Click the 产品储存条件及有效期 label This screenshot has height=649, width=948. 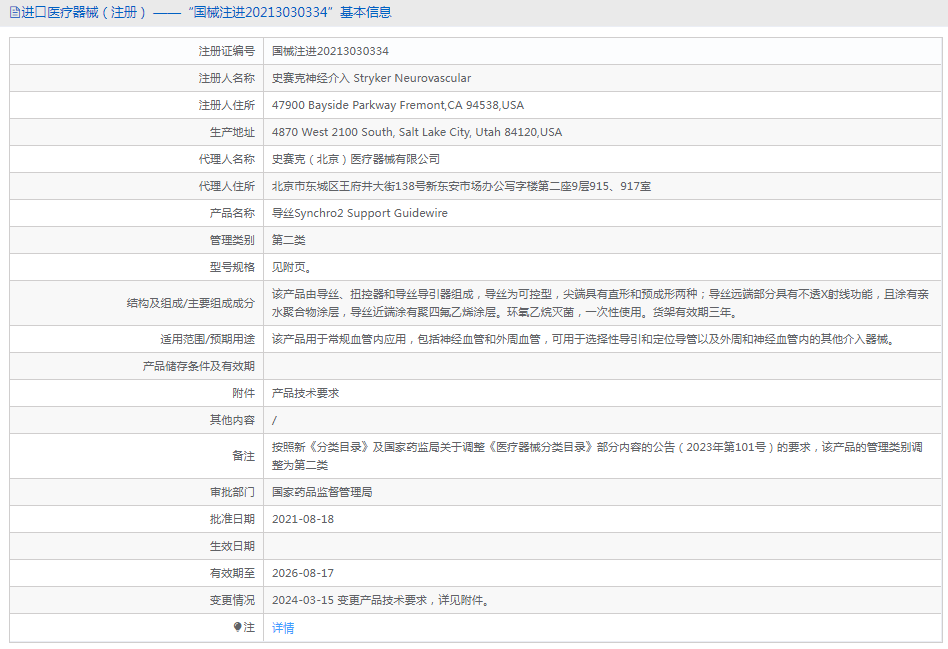pyautogui.click(x=199, y=366)
